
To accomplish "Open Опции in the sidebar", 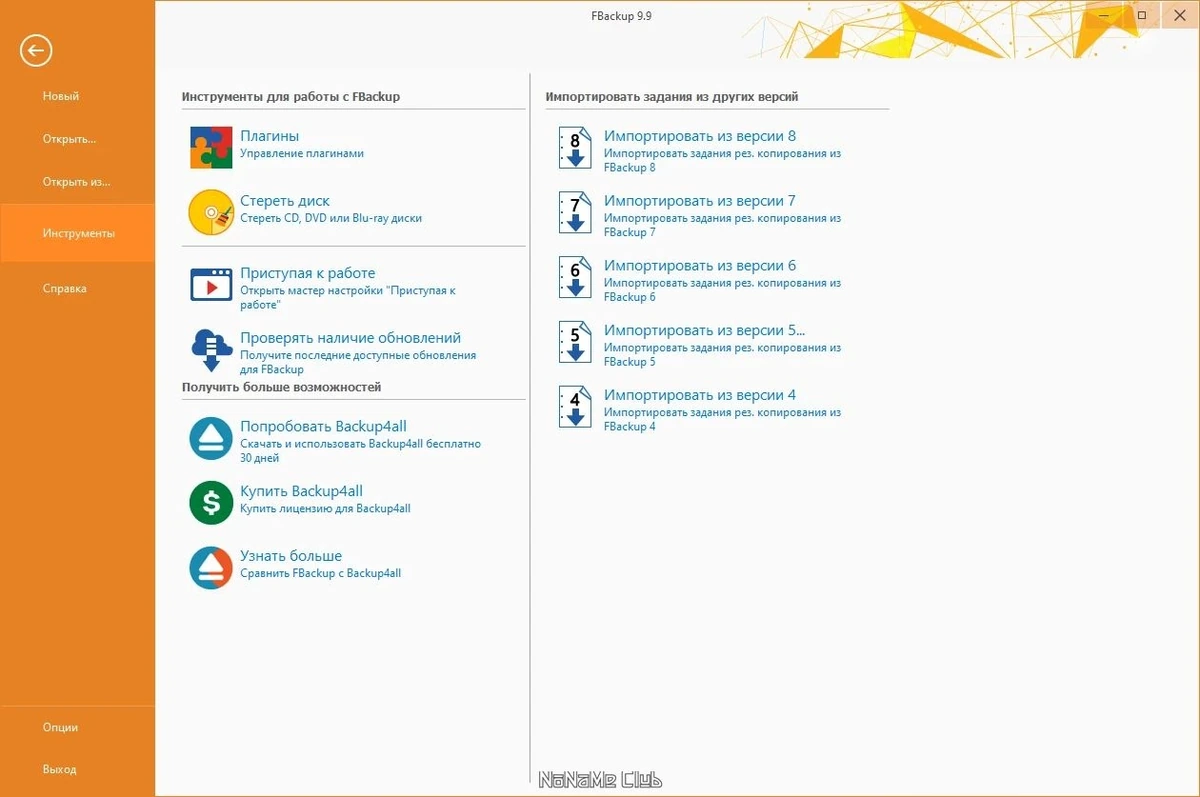I will (60, 727).
